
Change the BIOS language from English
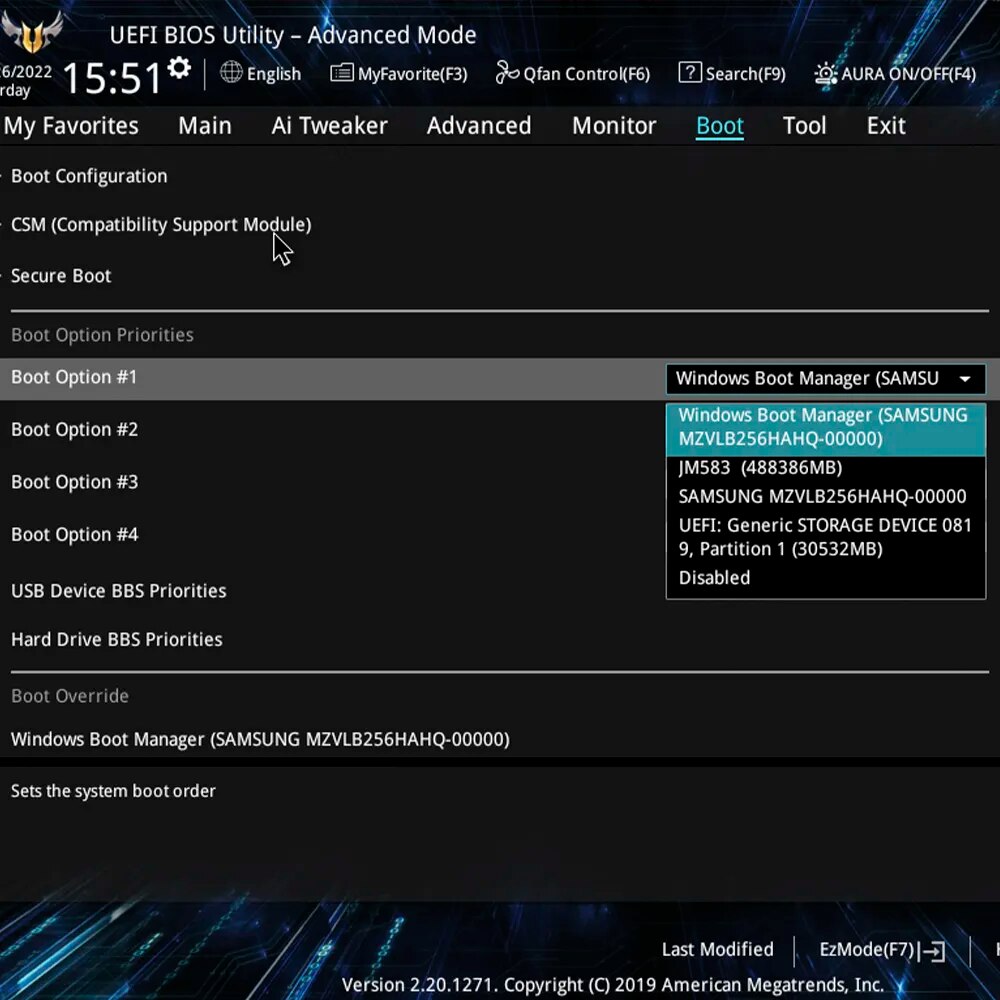[262, 73]
